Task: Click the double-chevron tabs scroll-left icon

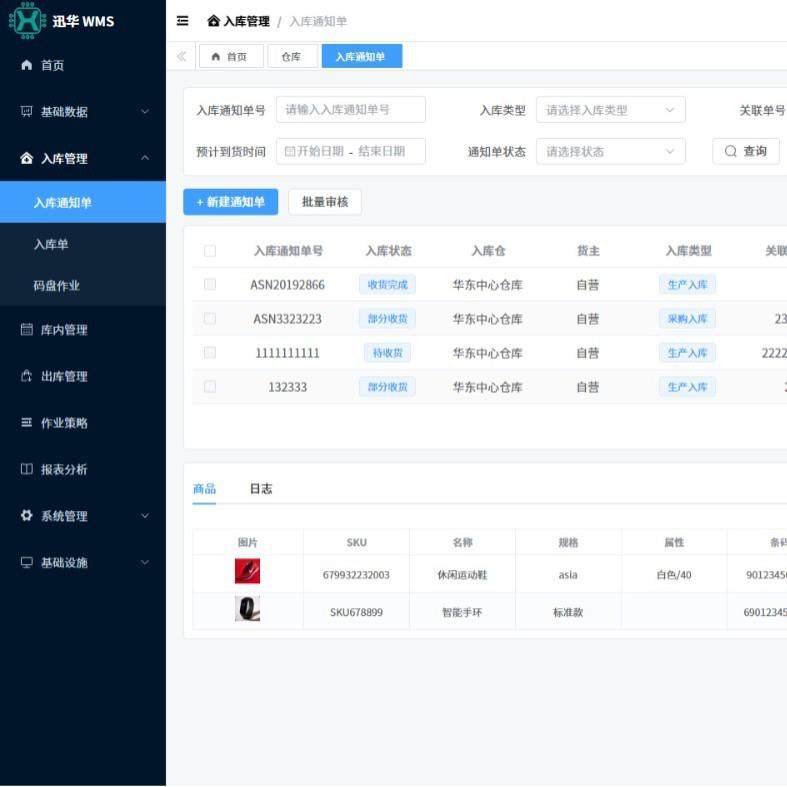Action: 182,56
